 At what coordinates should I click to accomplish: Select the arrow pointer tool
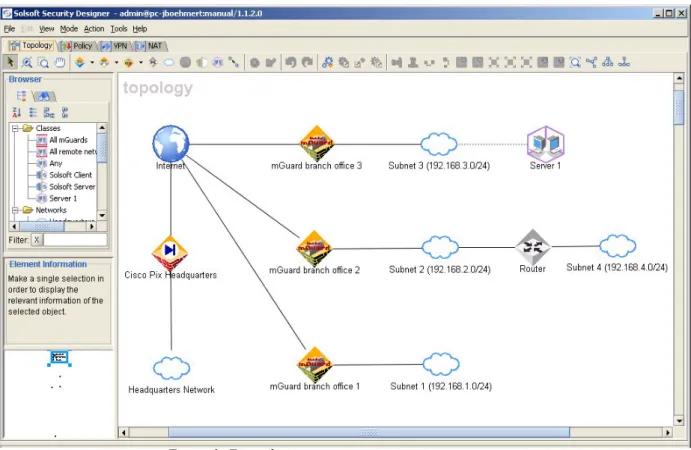pos(11,62)
